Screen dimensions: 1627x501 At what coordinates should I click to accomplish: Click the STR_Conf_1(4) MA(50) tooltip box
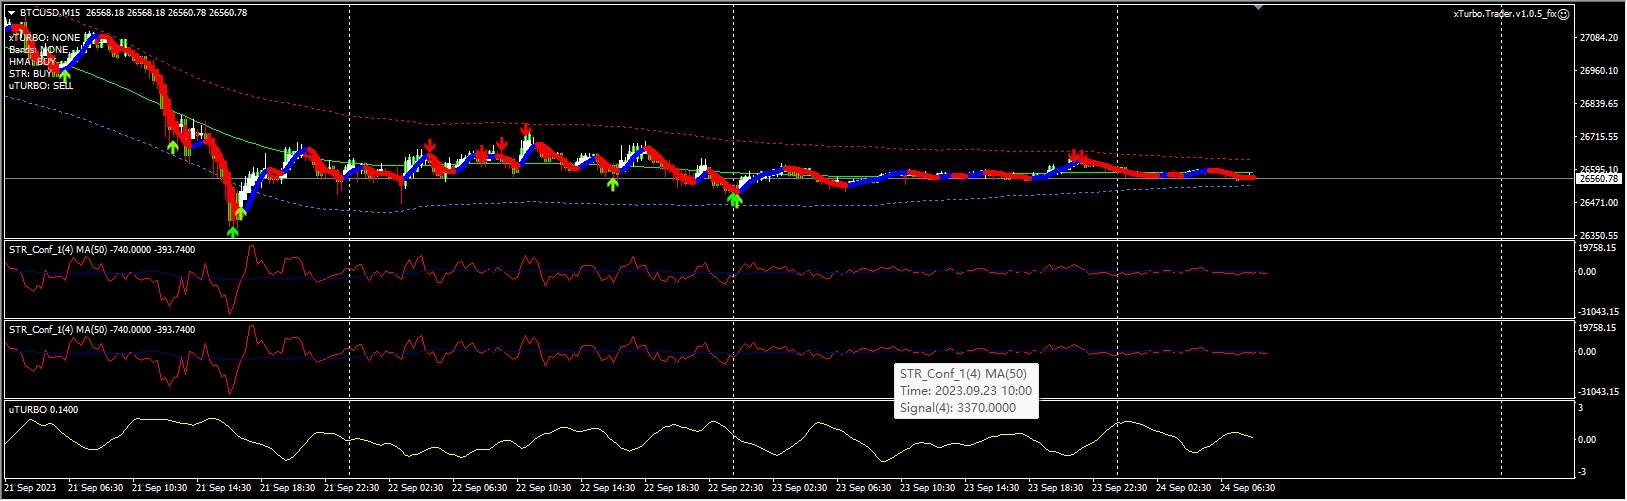[x=966, y=391]
